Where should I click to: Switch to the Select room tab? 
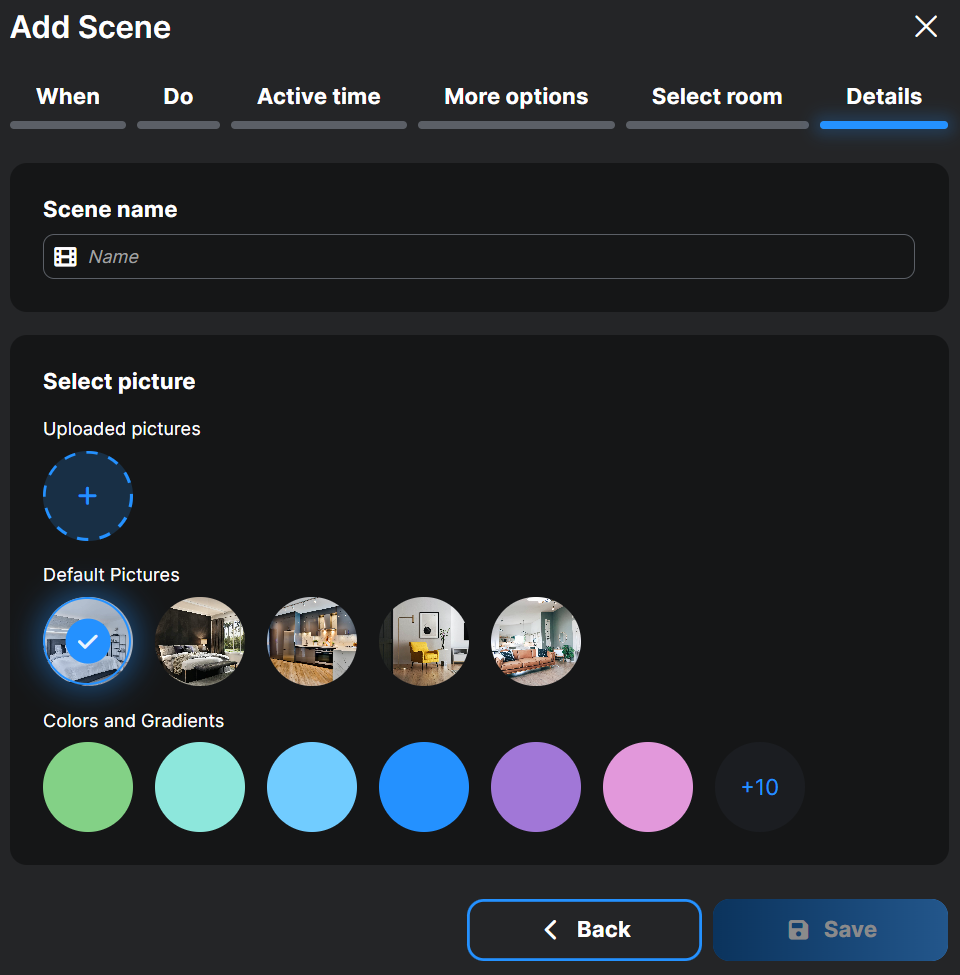coord(717,97)
